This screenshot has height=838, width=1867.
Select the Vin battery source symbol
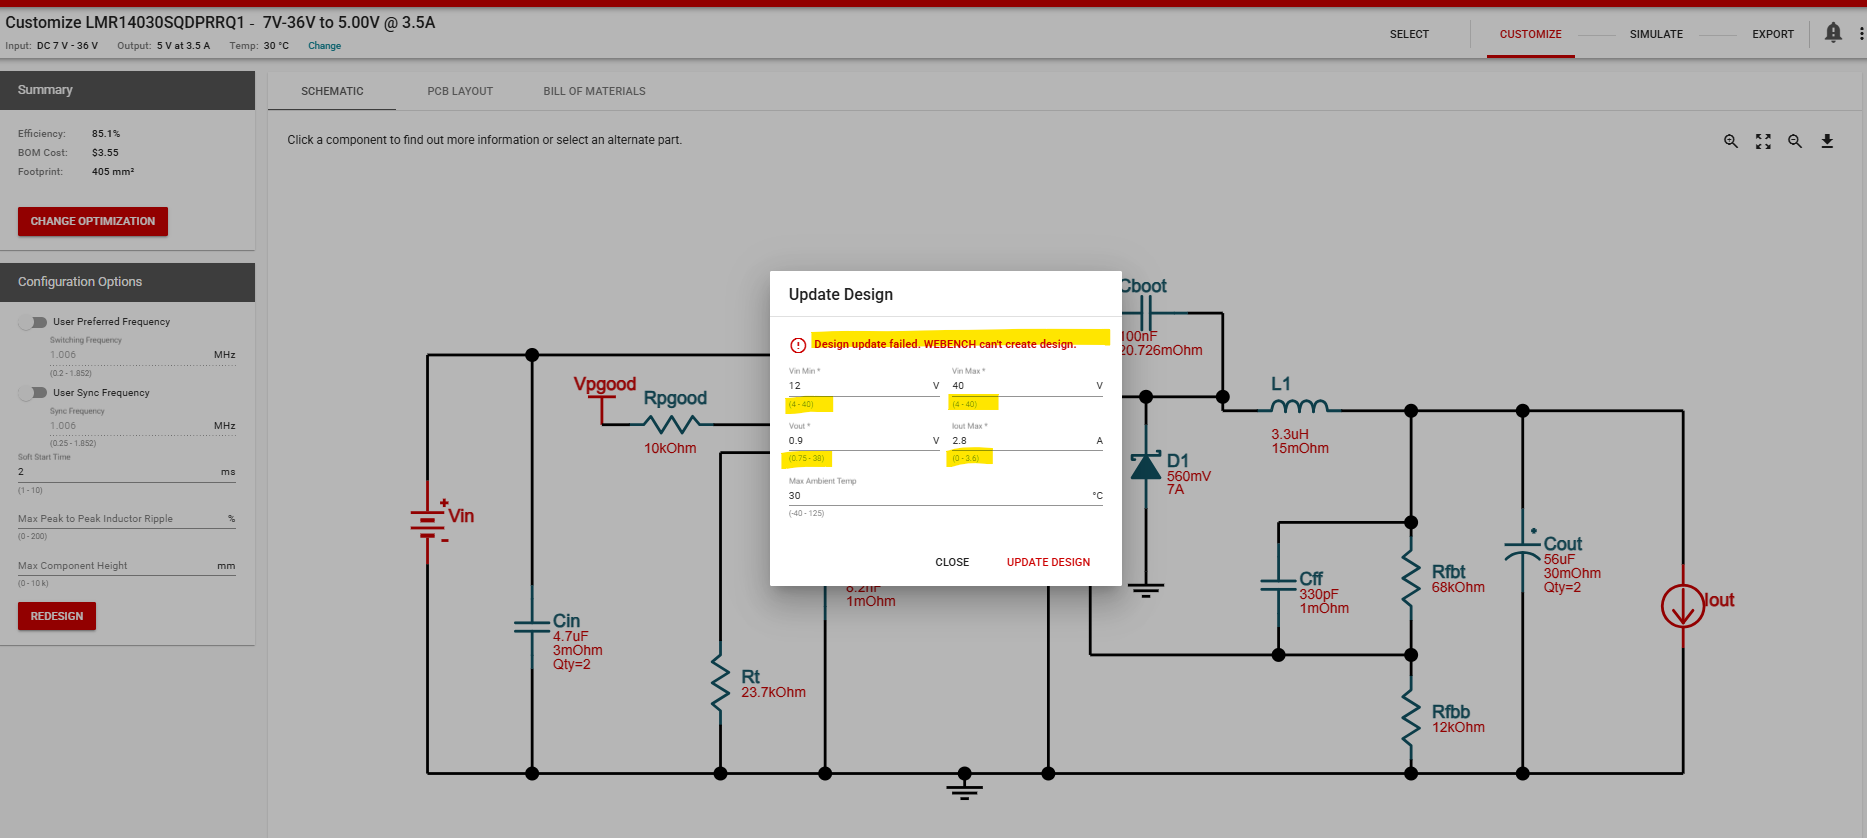coord(428,521)
